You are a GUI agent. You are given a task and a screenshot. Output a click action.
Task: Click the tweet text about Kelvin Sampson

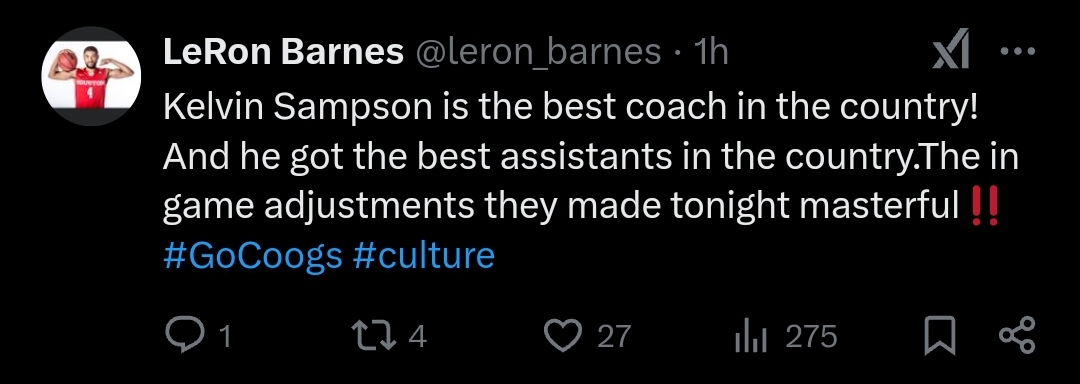tap(591, 158)
